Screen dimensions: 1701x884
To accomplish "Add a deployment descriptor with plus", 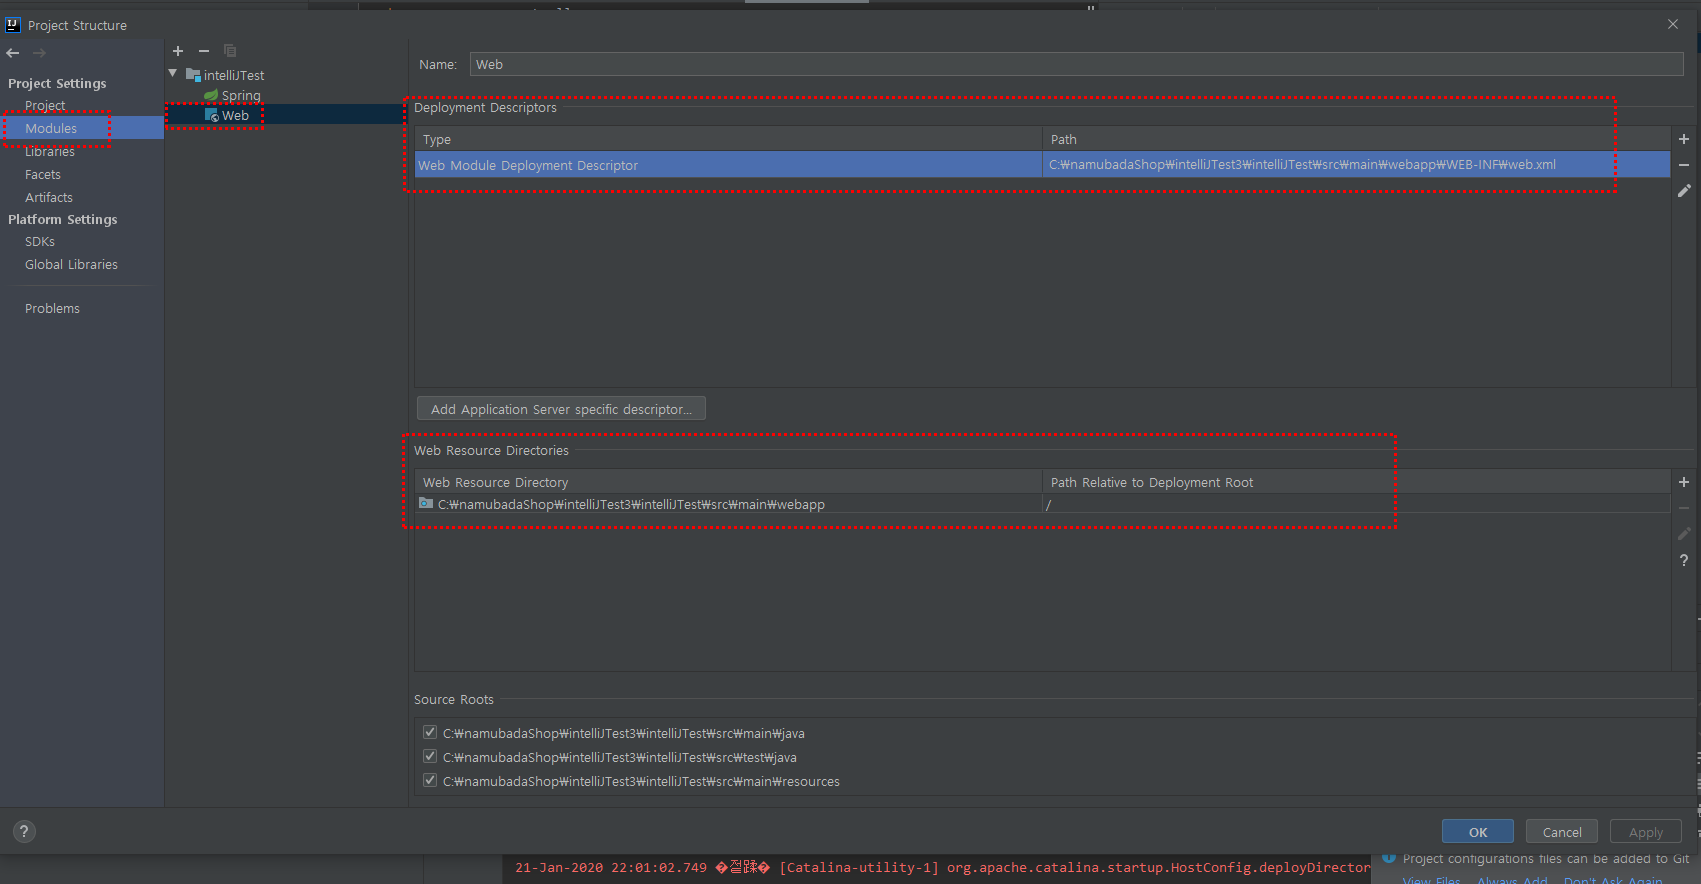I will (1684, 139).
